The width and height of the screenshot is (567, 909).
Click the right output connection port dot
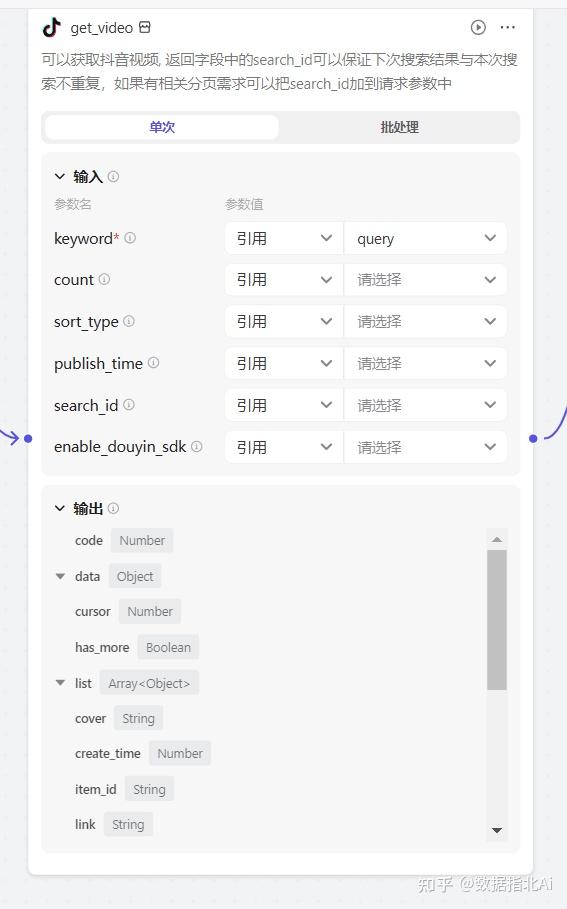coord(533,438)
